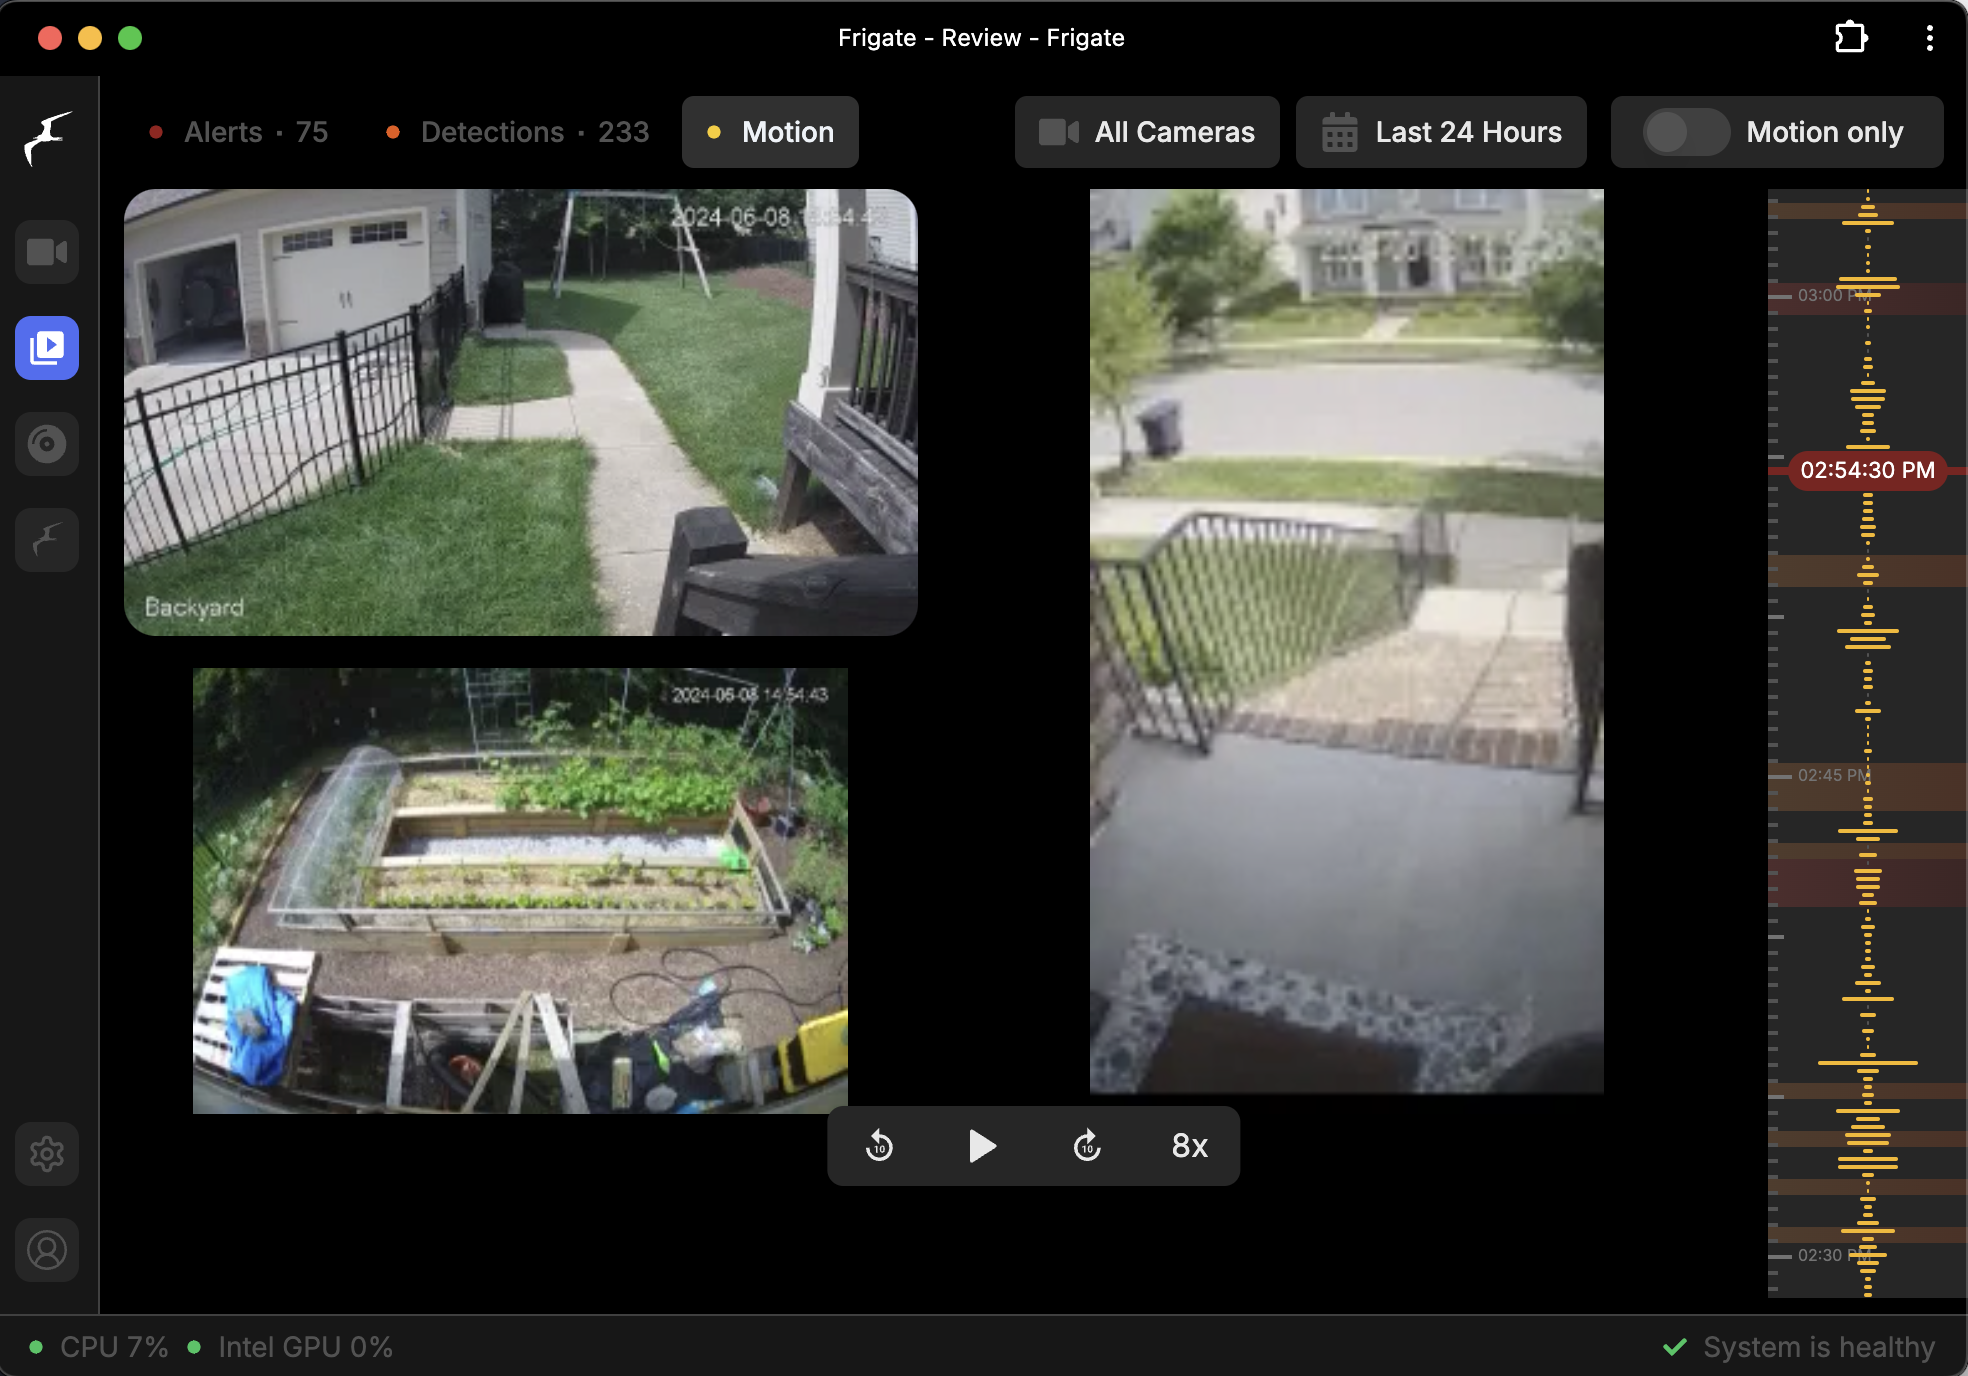Click the 8x playback speed control
Image resolution: width=1968 pixels, height=1376 pixels.
pos(1190,1146)
